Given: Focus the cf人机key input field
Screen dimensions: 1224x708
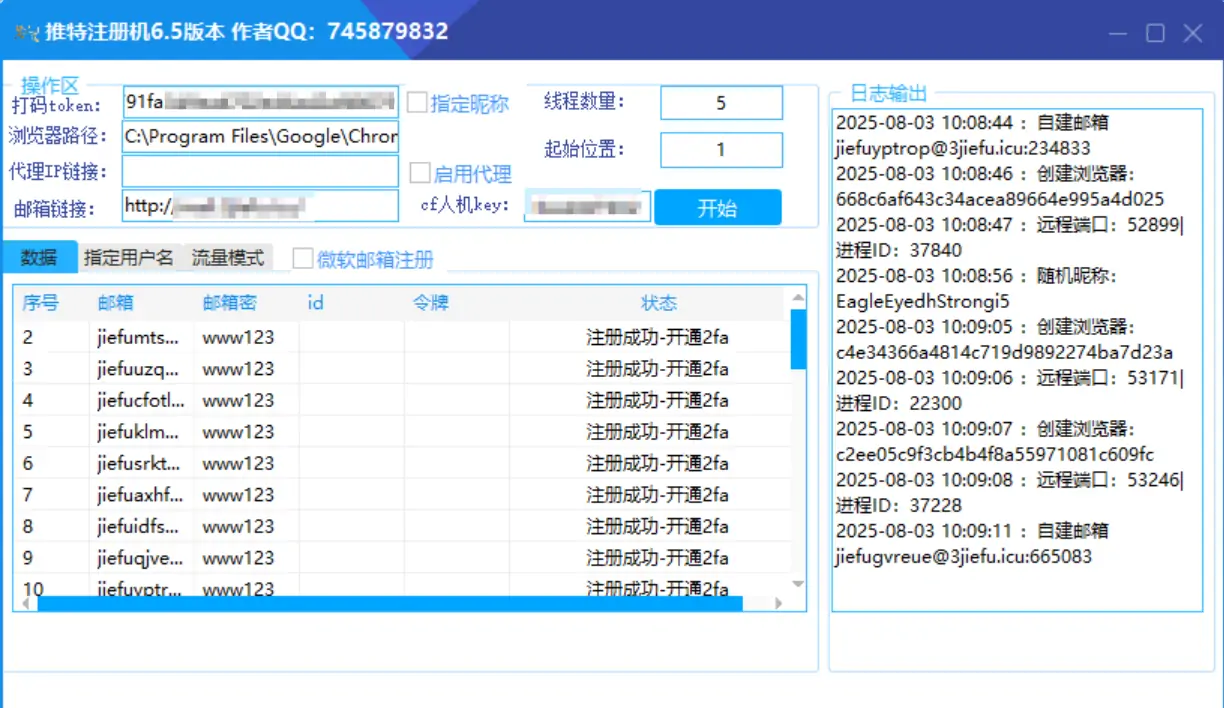Looking at the screenshot, I should pos(587,206).
